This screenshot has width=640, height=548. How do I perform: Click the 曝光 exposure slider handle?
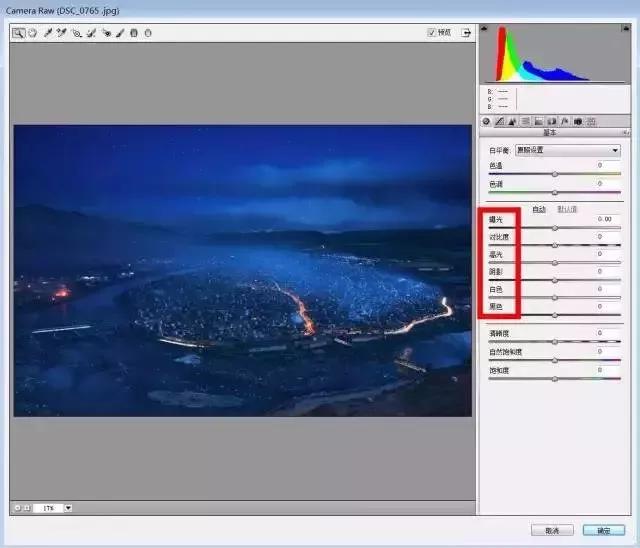(555, 228)
